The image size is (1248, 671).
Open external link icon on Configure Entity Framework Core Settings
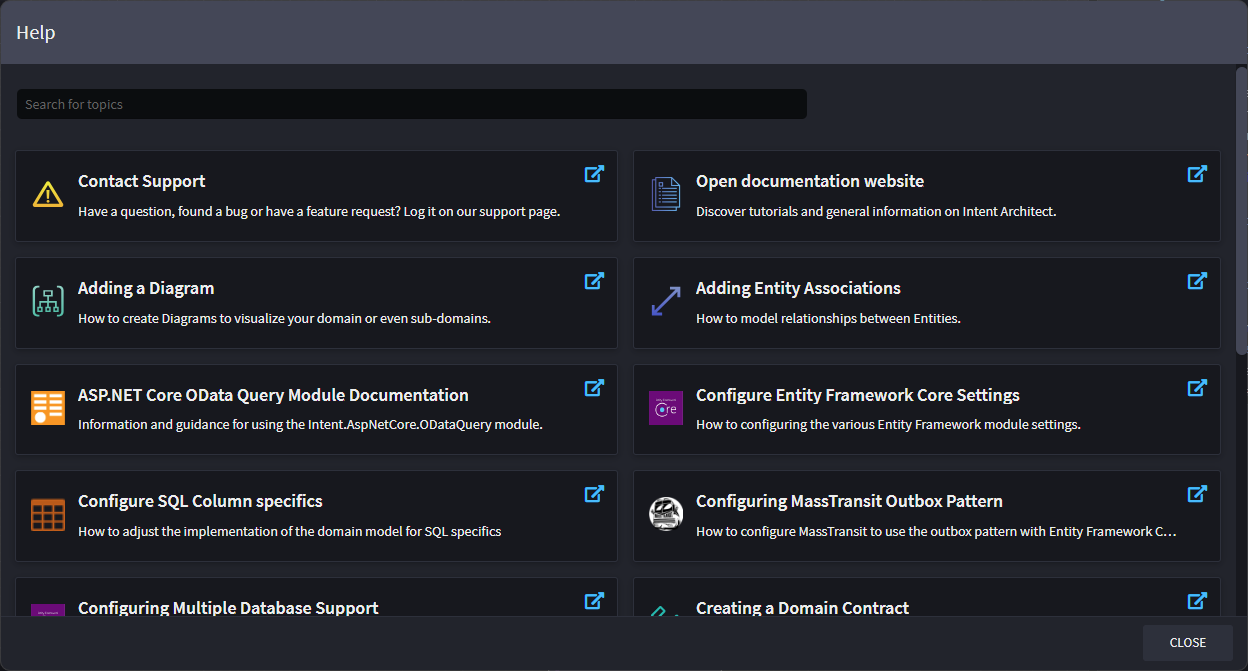click(1197, 388)
